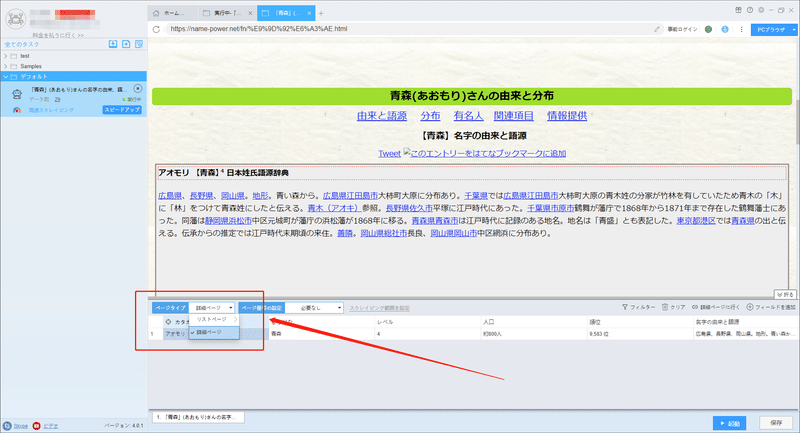The height and width of the screenshot is (433, 800).
Task: Open the ページ番号の設定 dropdown showing 必要なし
Action: coord(314,308)
